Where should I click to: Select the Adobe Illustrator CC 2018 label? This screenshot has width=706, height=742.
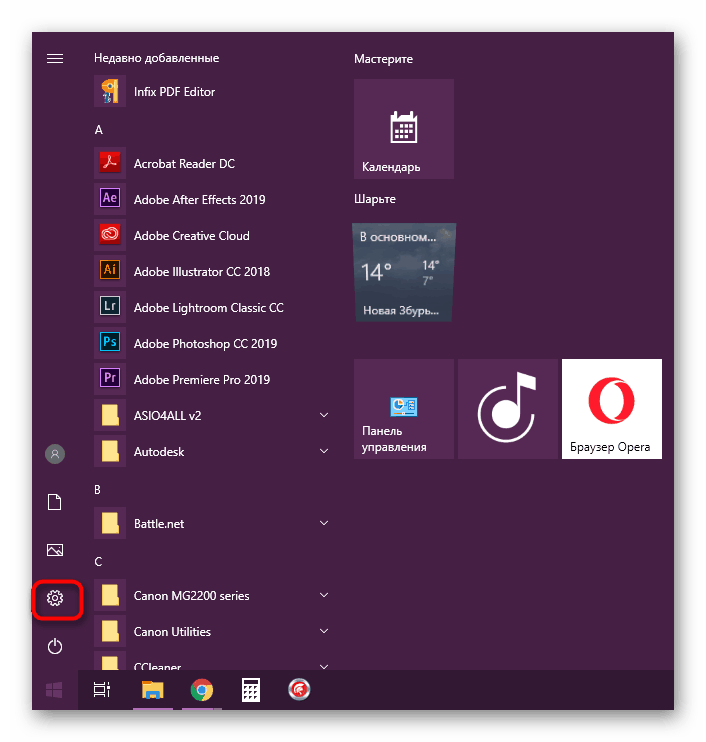tap(202, 272)
